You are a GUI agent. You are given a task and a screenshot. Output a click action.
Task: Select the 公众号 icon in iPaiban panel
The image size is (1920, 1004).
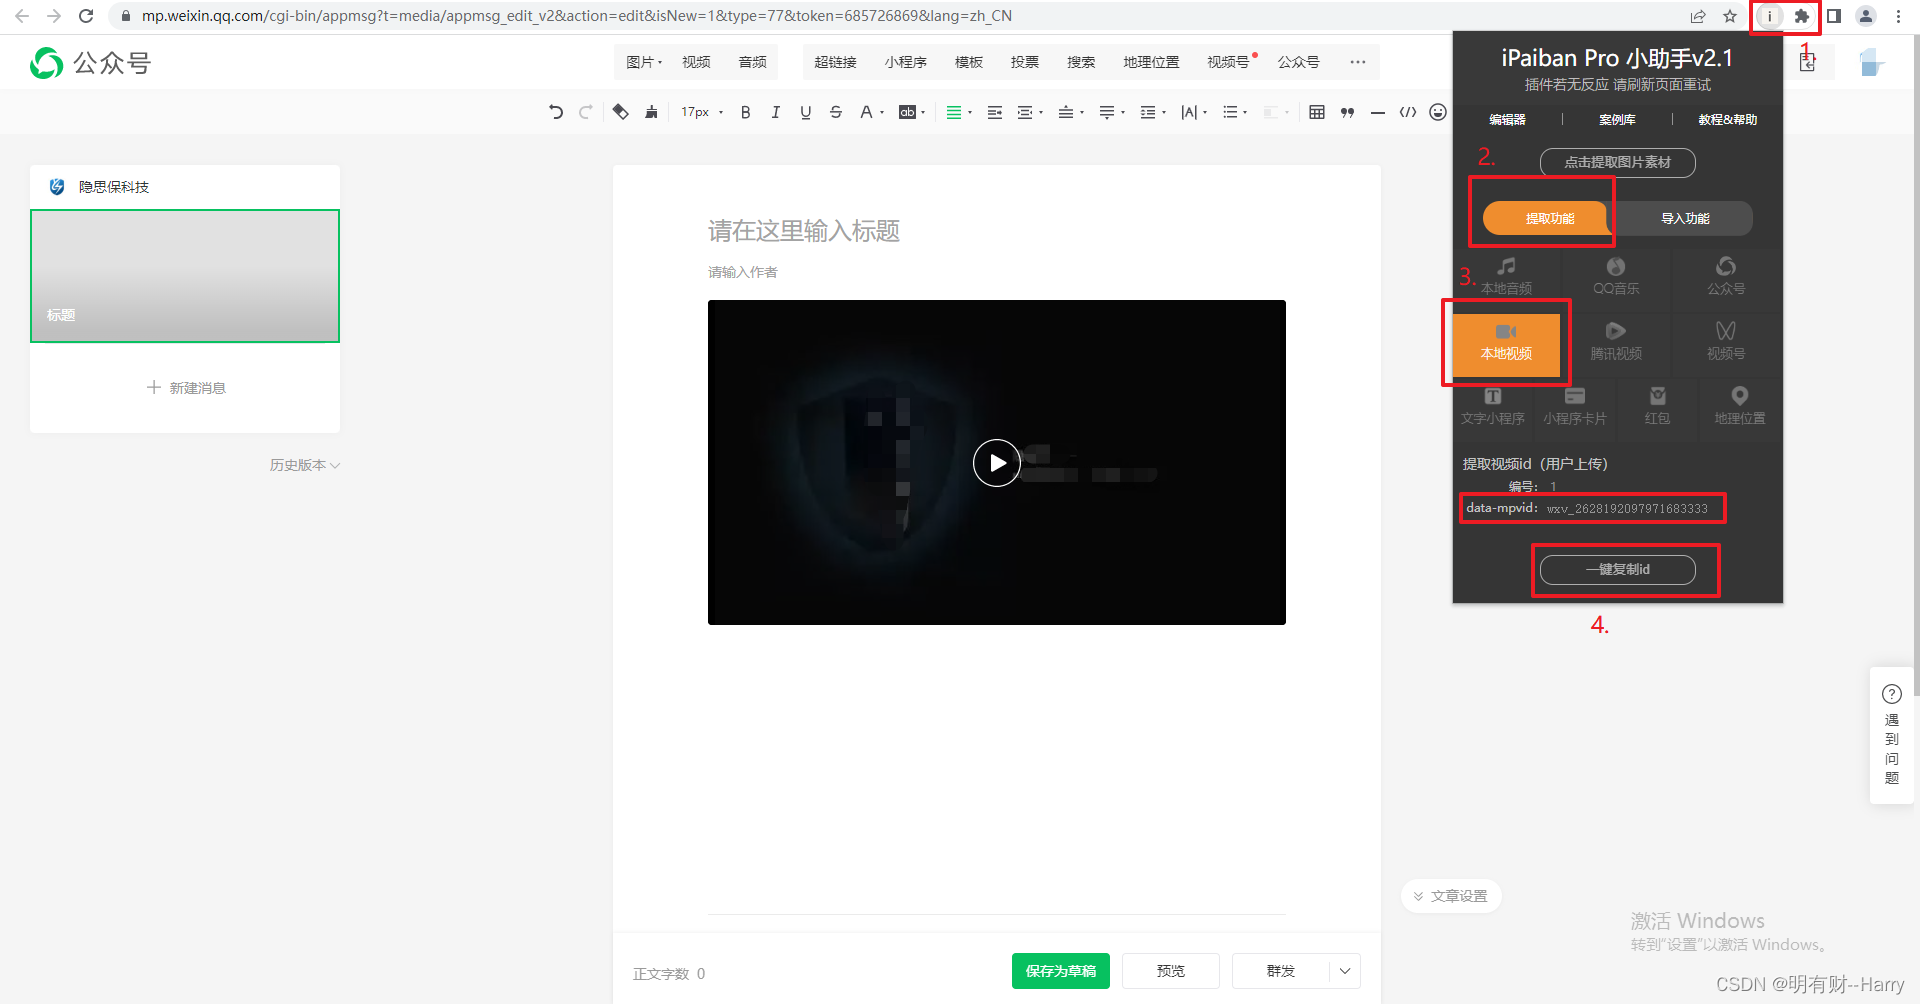(1726, 276)
